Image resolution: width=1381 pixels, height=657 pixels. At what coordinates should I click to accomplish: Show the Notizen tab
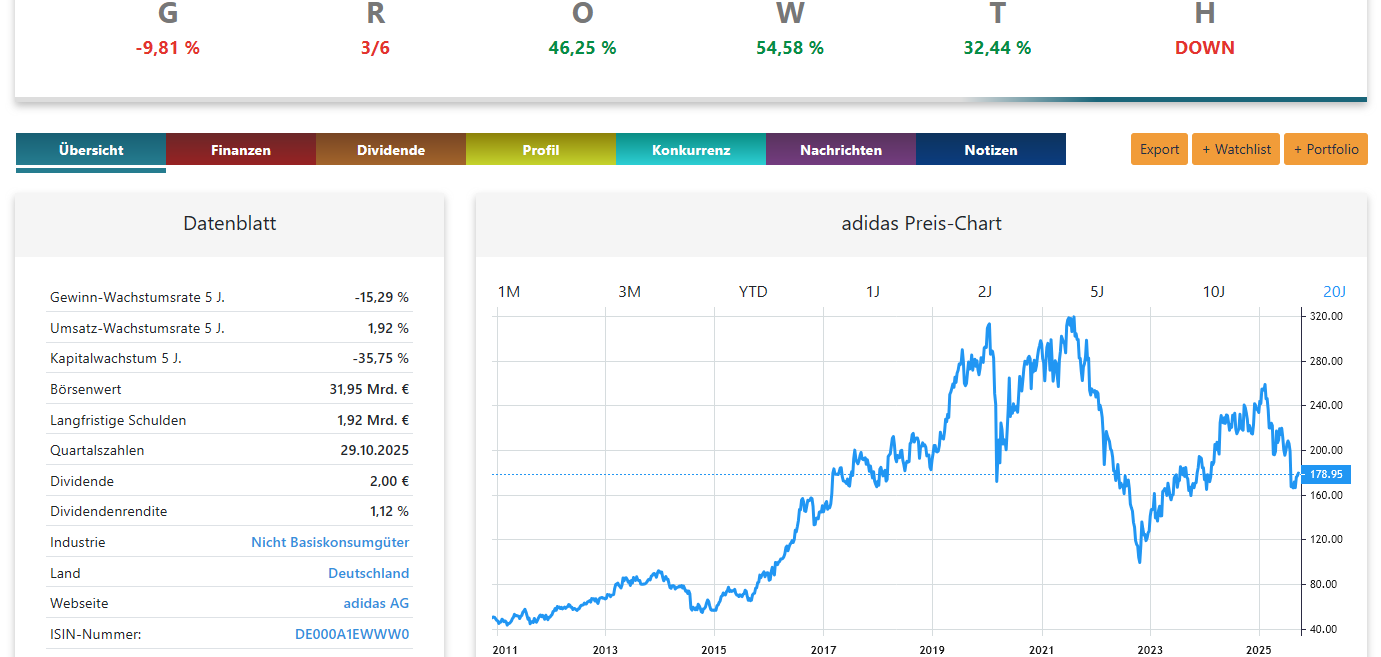point(990,150)
